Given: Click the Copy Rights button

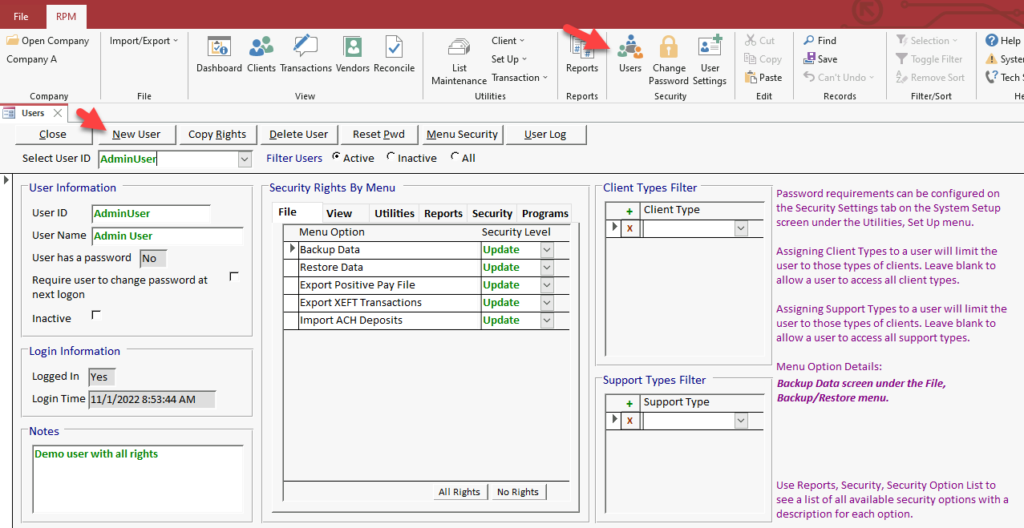Looking at the screenshot, I should click(217, 135).
